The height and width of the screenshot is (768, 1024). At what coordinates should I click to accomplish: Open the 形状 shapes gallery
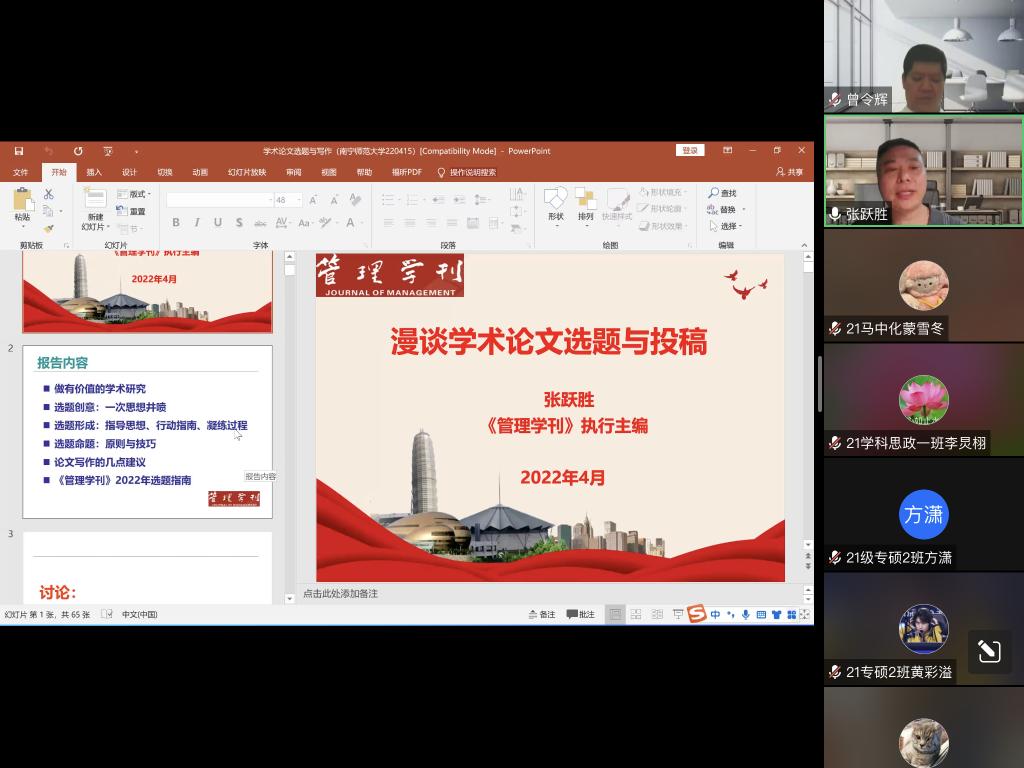click(556, 206)
